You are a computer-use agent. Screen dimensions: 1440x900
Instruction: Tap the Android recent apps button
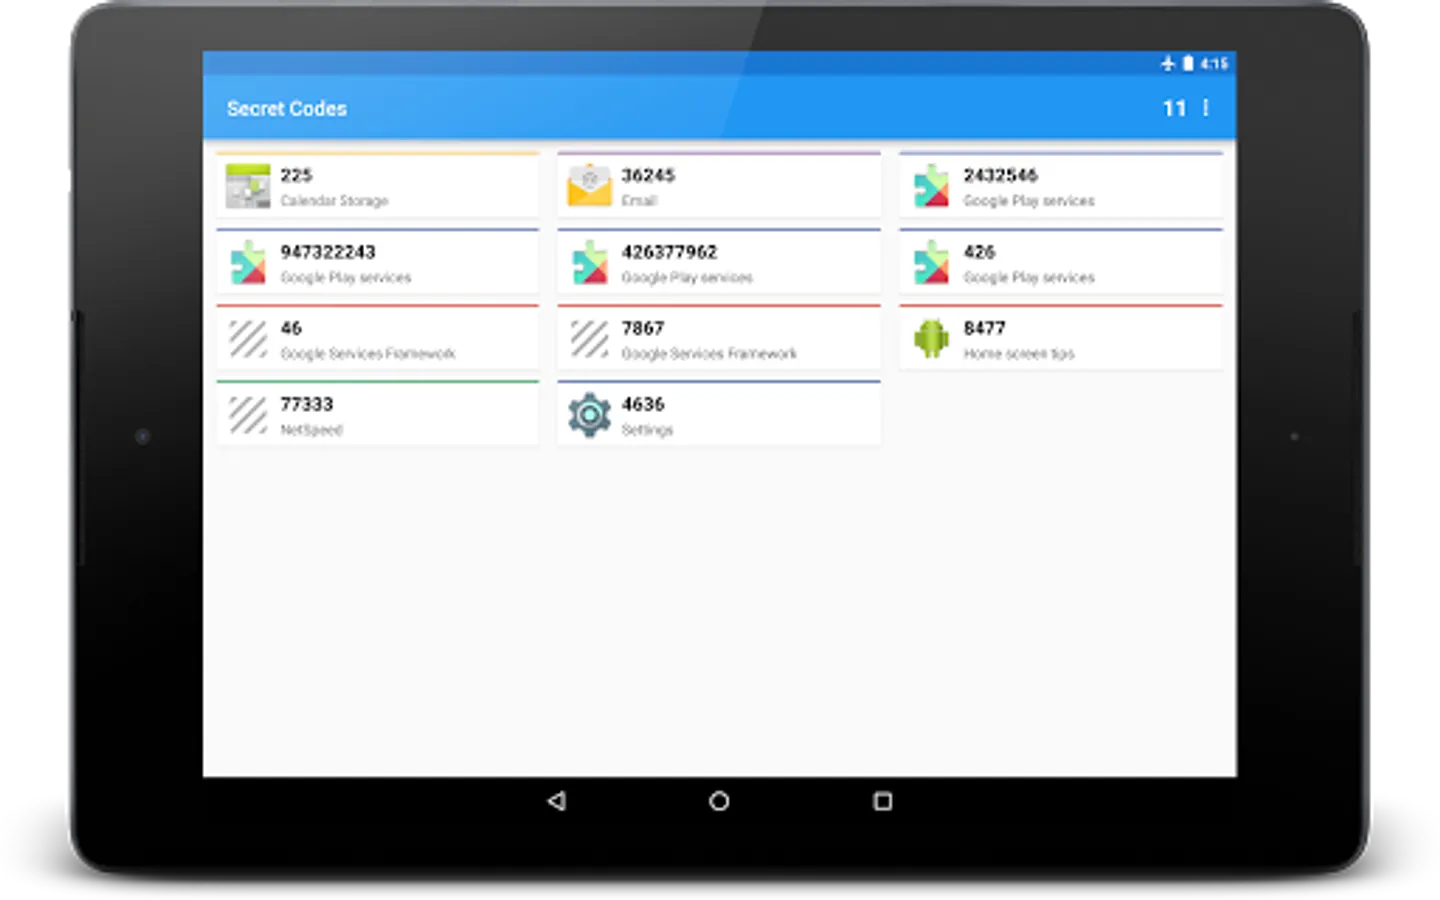point(882,801)
